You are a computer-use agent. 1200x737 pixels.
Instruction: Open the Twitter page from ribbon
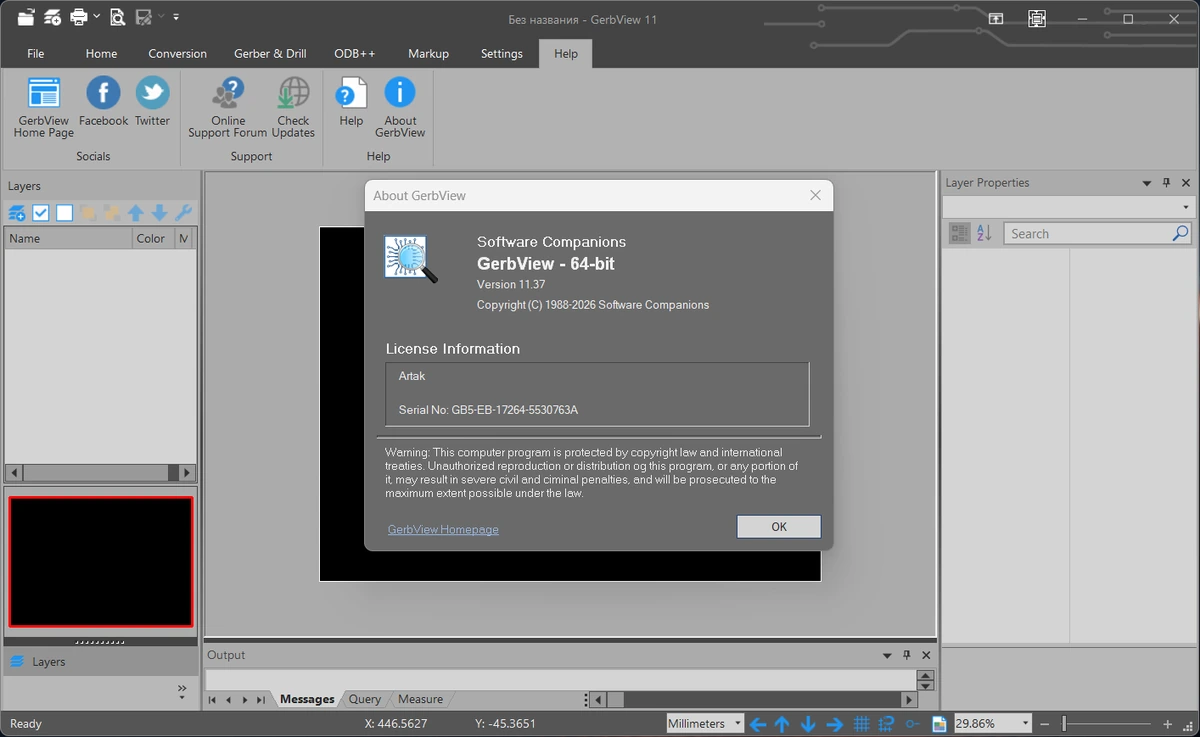[x=152, y=101]
